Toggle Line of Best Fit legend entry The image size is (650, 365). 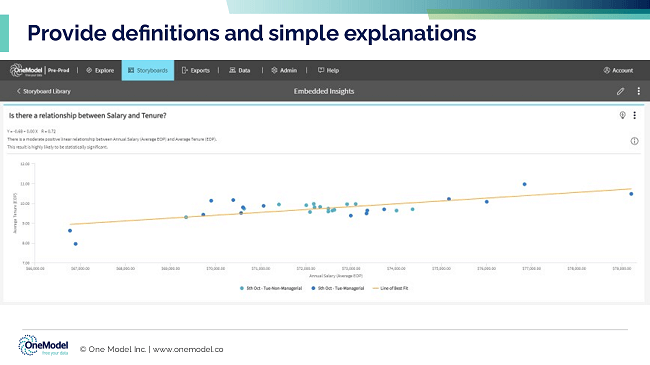pos(390,288)
